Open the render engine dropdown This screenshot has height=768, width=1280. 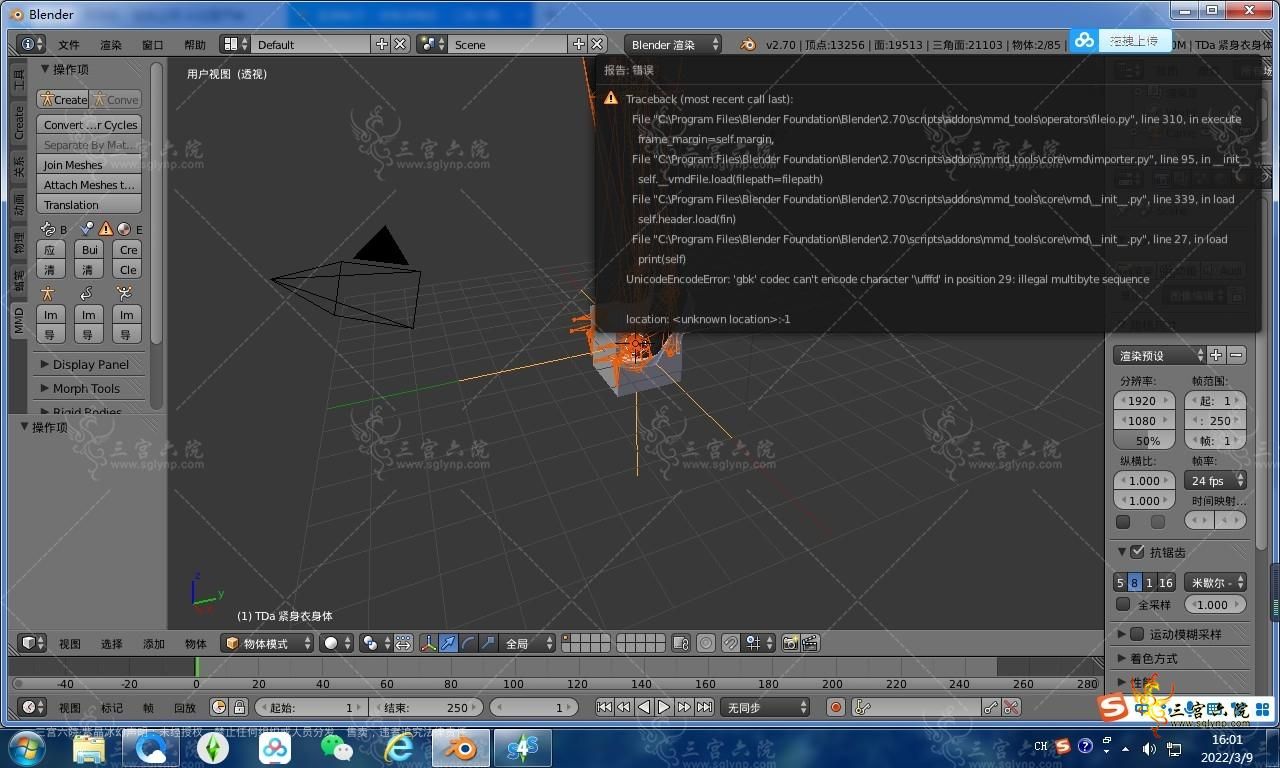click(x=673, y=44)
